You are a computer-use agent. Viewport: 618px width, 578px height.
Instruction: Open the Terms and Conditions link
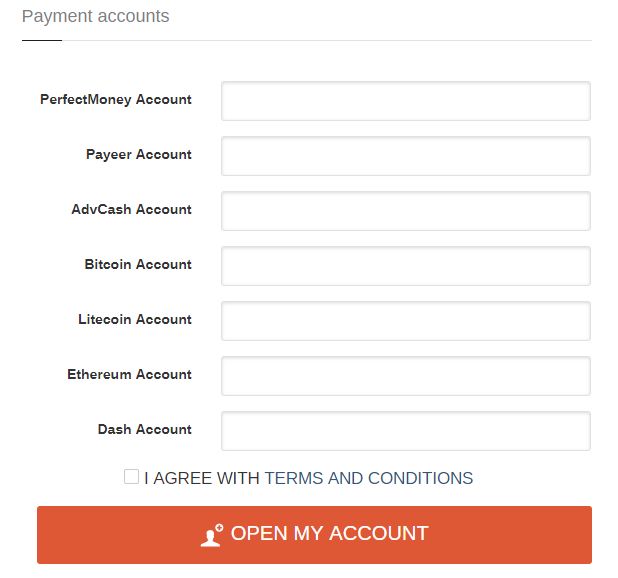tap(369, 478)
